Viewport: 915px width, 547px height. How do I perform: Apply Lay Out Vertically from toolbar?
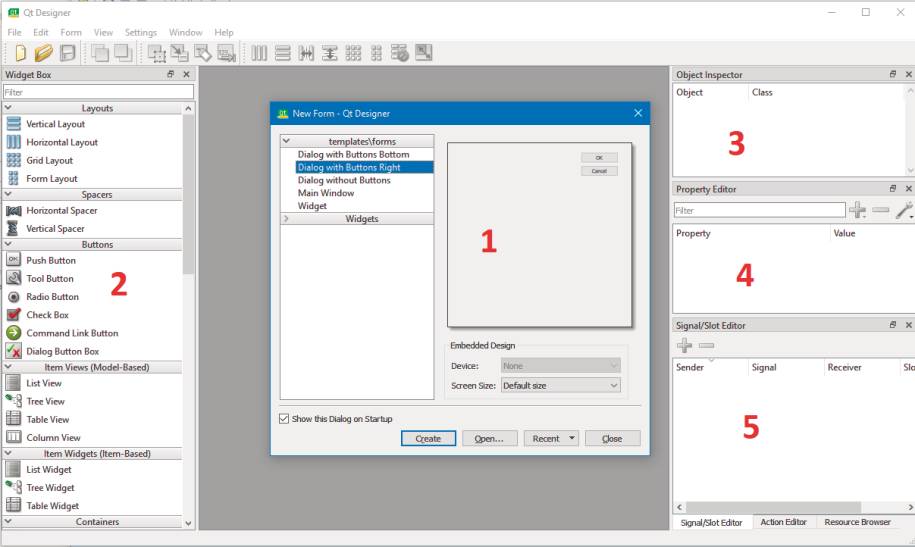282,53
